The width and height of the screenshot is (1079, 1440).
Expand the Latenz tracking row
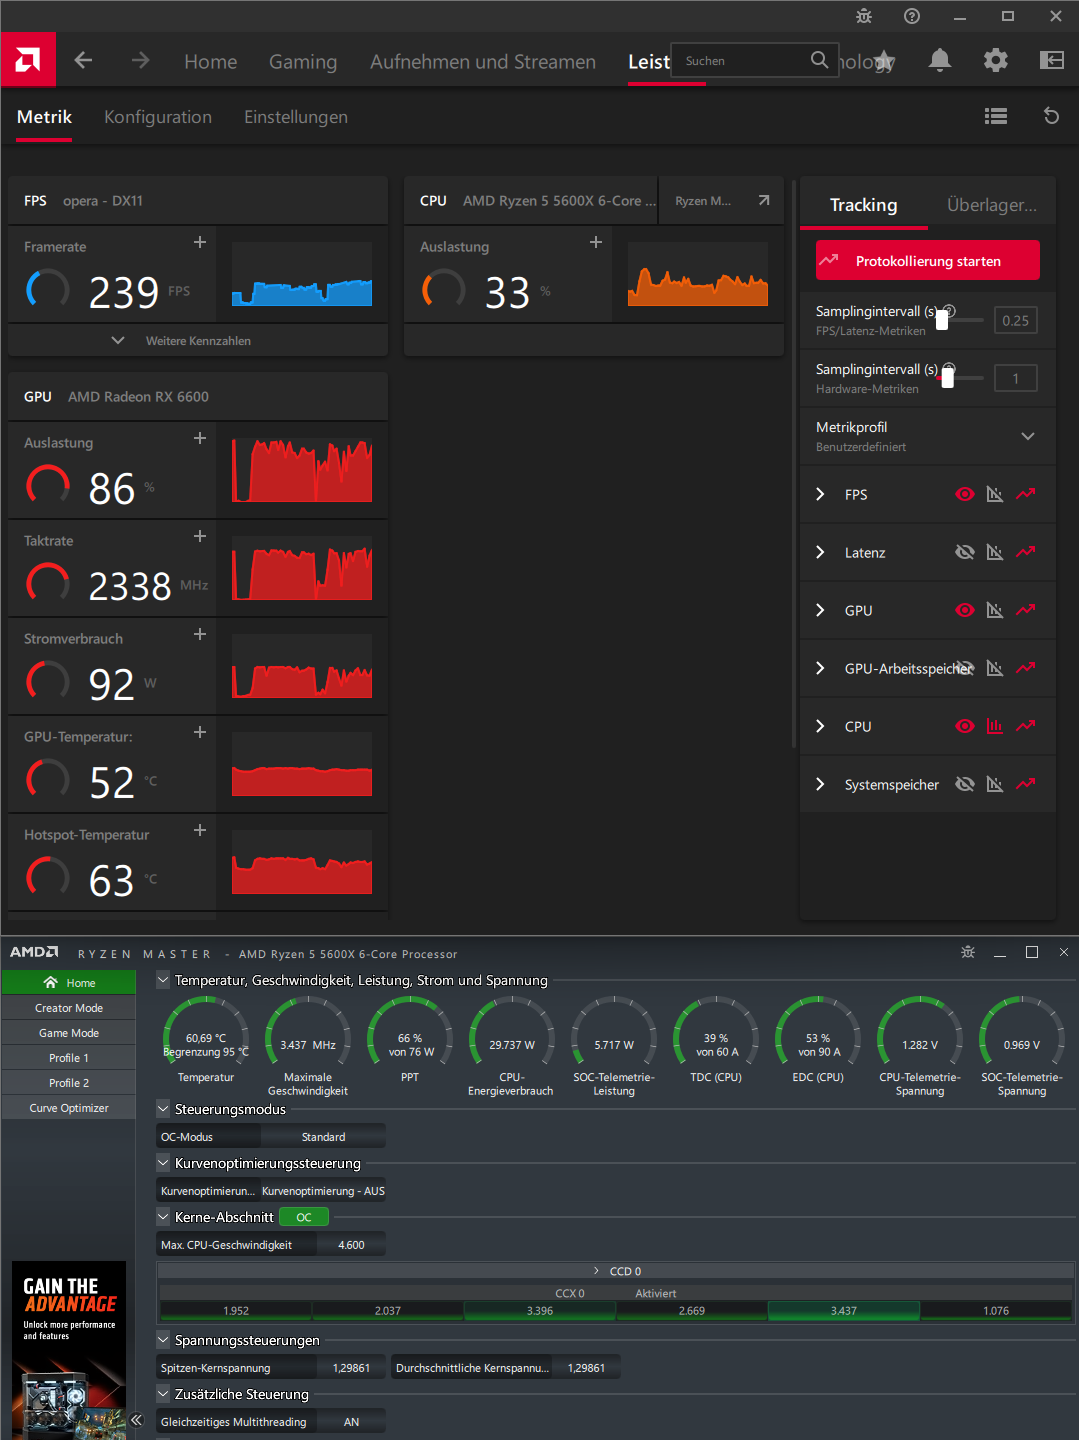click(820, 552)
